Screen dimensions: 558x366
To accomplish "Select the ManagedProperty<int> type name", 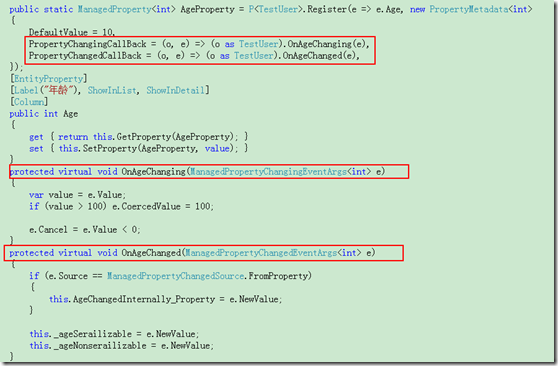I will pos(127,9).
